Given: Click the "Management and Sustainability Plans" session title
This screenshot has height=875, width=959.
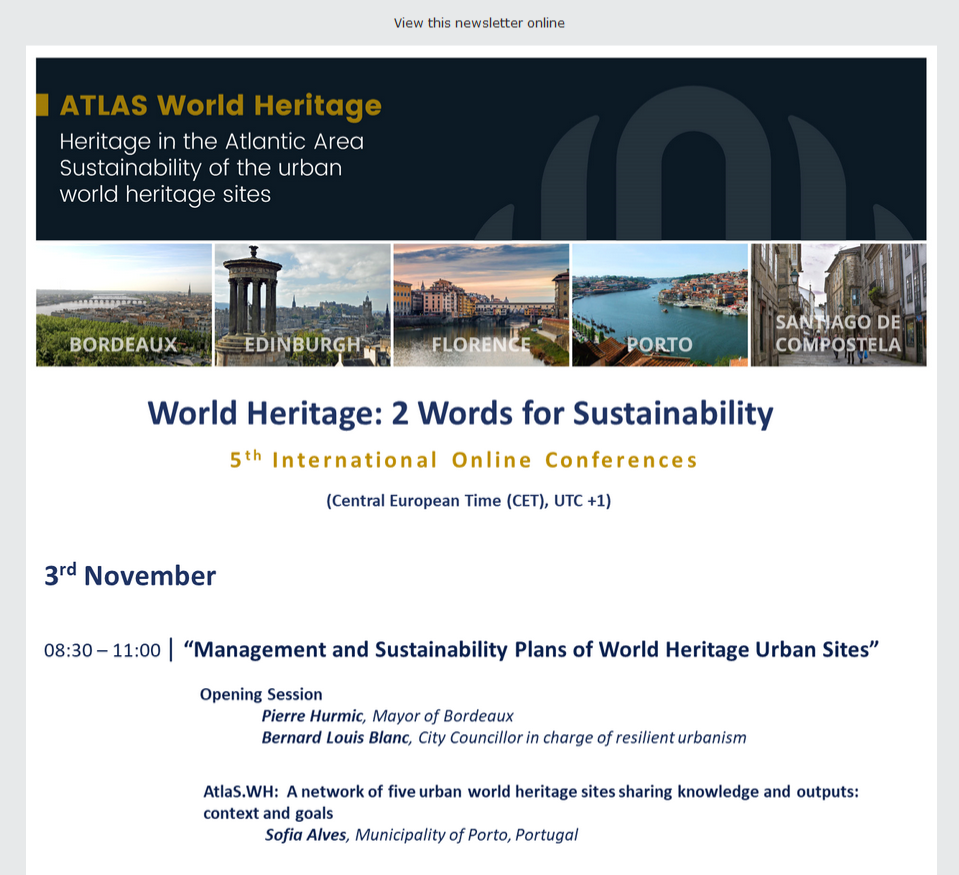Looking at the screenshot, I should (x=531, y=649).
